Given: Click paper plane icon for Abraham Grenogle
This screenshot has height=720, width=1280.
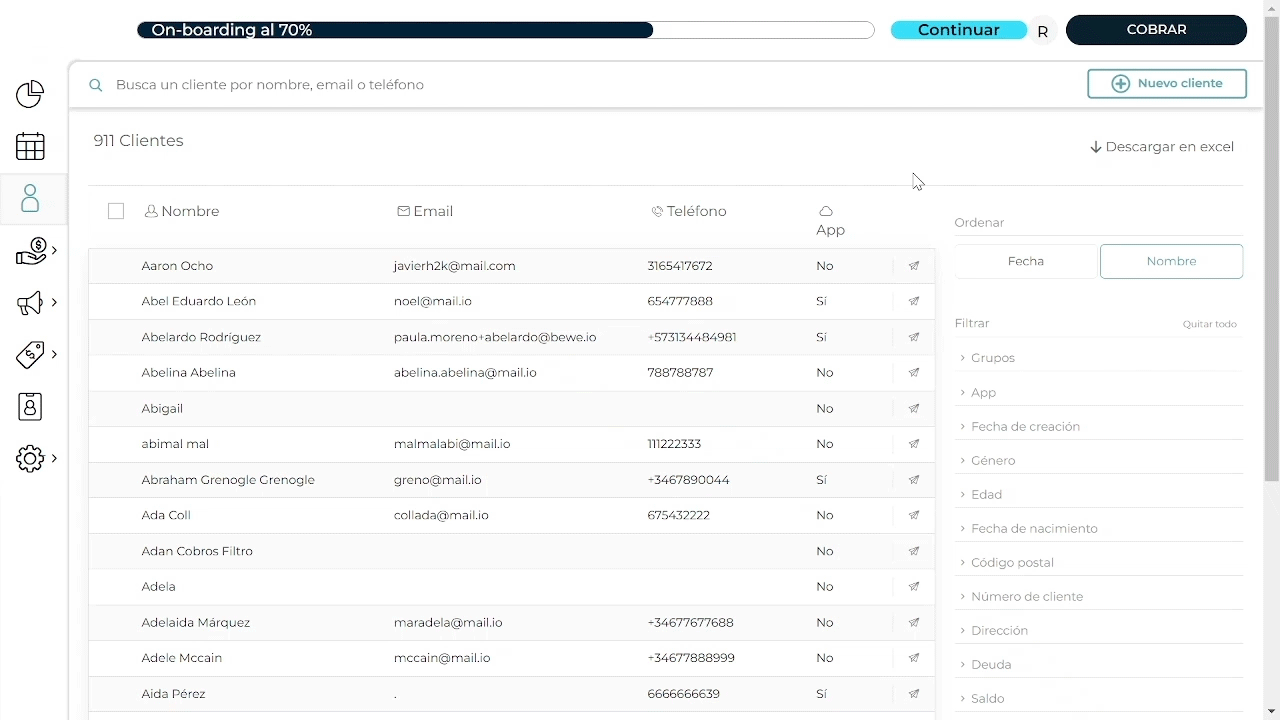Looking at the screenshot, I should 914,480.
